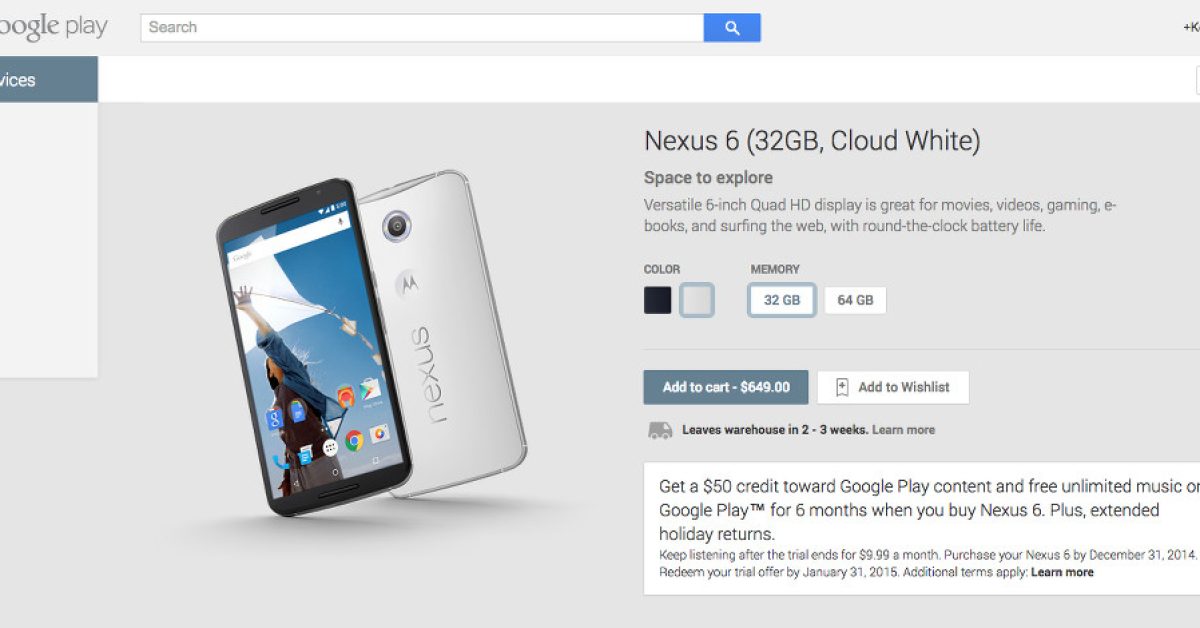Screen dimensions: 1200x628
Task: Choose the dark blue color swatch
Action: (x=658, y=300)
